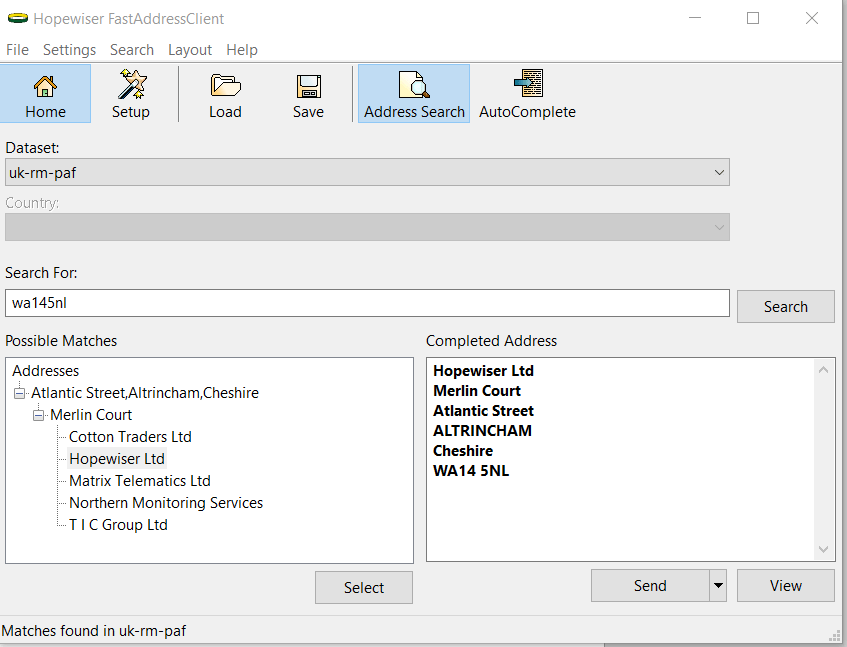847x647 pixels.
Task: Close the FastAddressClient window
Action: click(x=811, y=18)
